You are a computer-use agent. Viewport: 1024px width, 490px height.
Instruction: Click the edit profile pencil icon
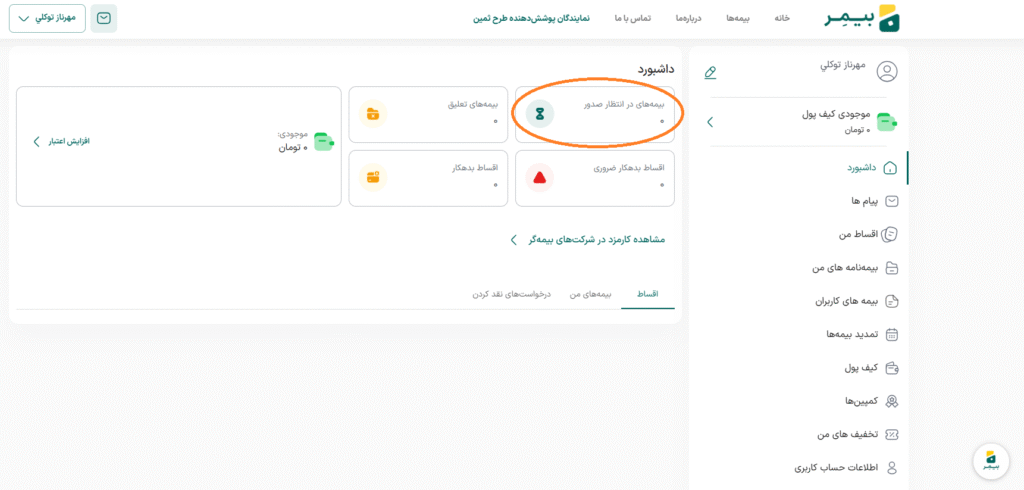[x=710, y=72]
